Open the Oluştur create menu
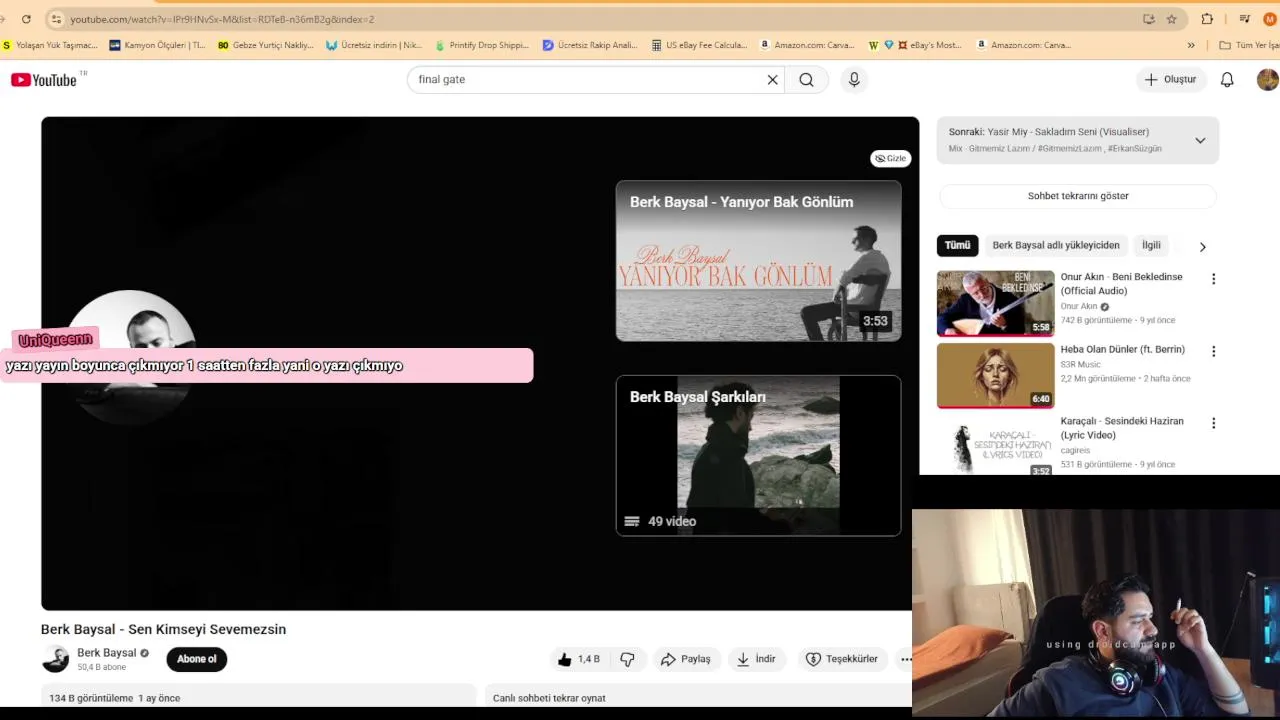Viewport: 1280px width, 720px height. [x=1171, y=80]
